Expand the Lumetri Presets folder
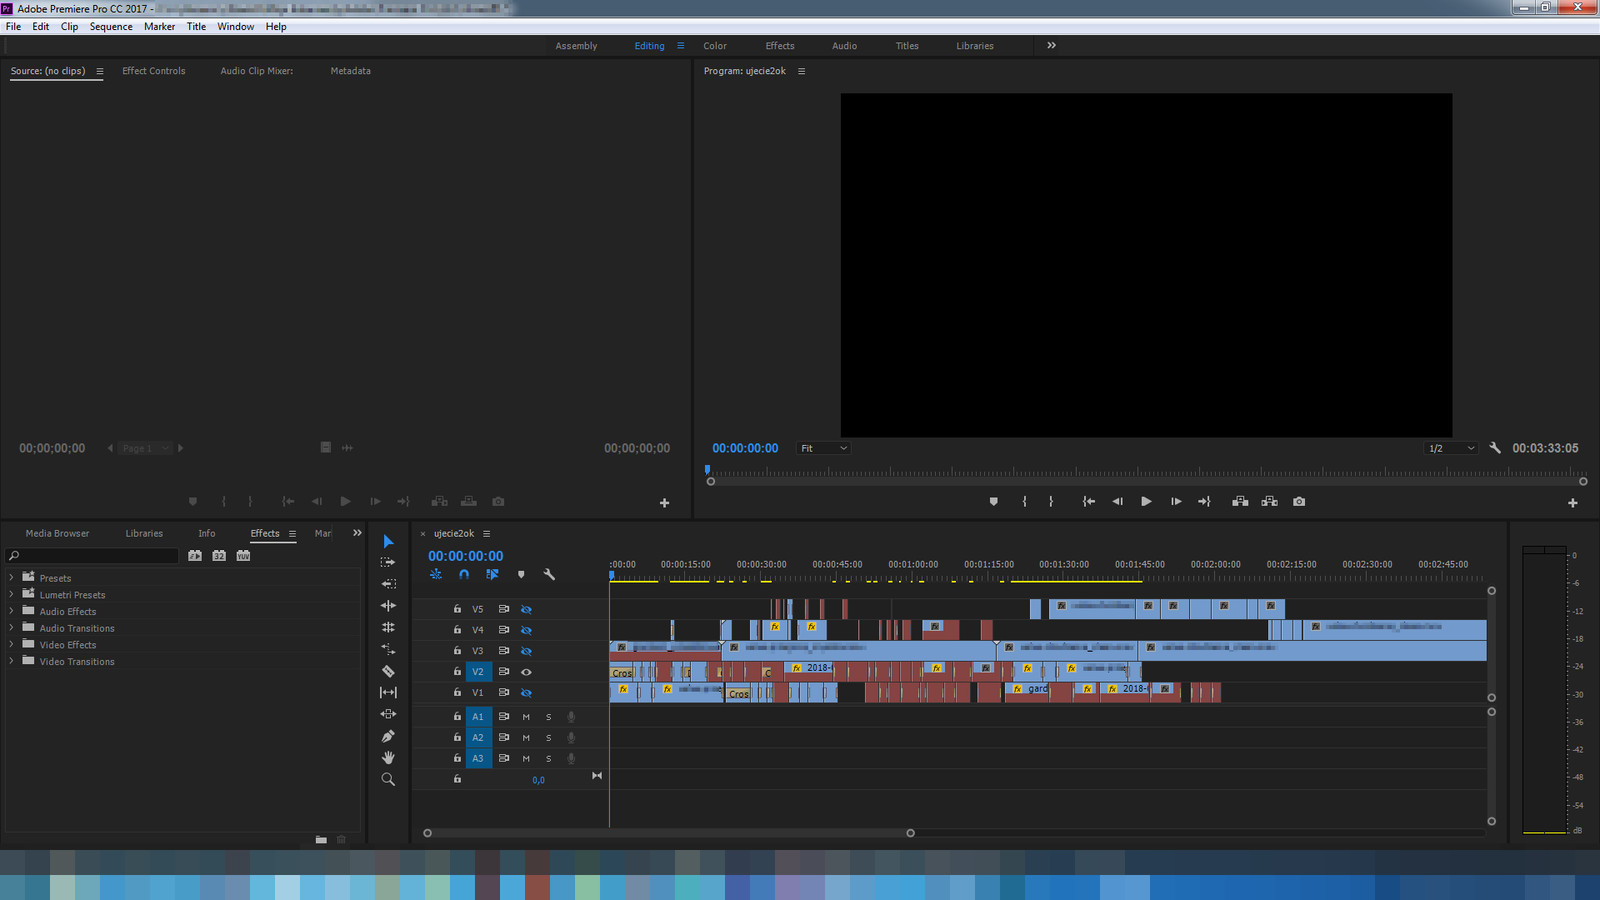1600x900 pixels. click(11, 595)
